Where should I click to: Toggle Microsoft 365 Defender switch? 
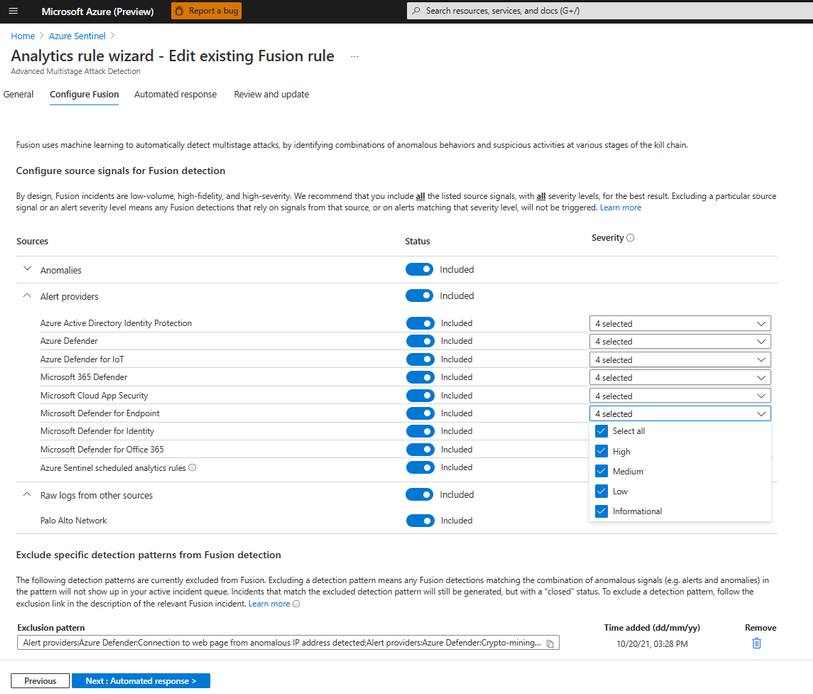(x=420, y=377)
